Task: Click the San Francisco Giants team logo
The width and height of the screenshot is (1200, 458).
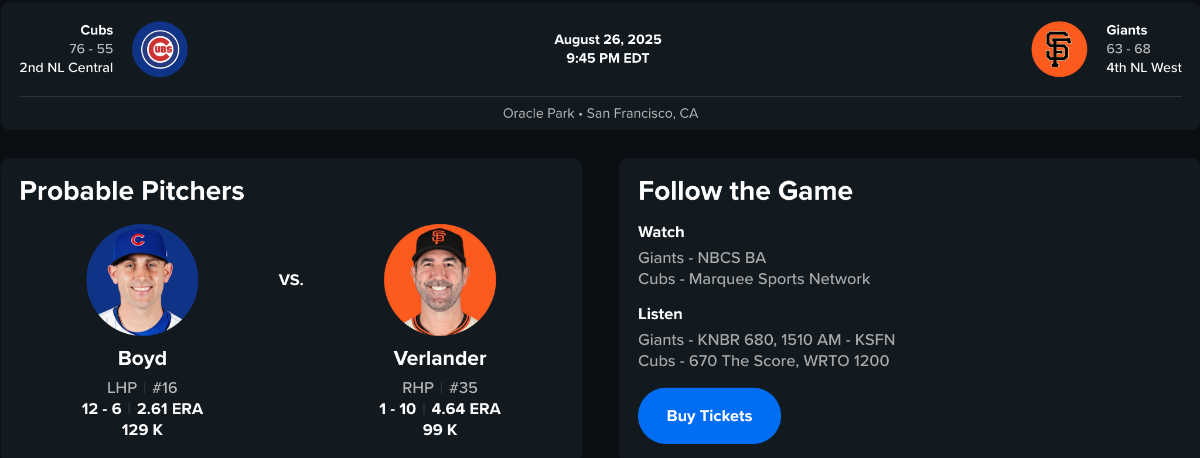Action: click(1059, 49)
